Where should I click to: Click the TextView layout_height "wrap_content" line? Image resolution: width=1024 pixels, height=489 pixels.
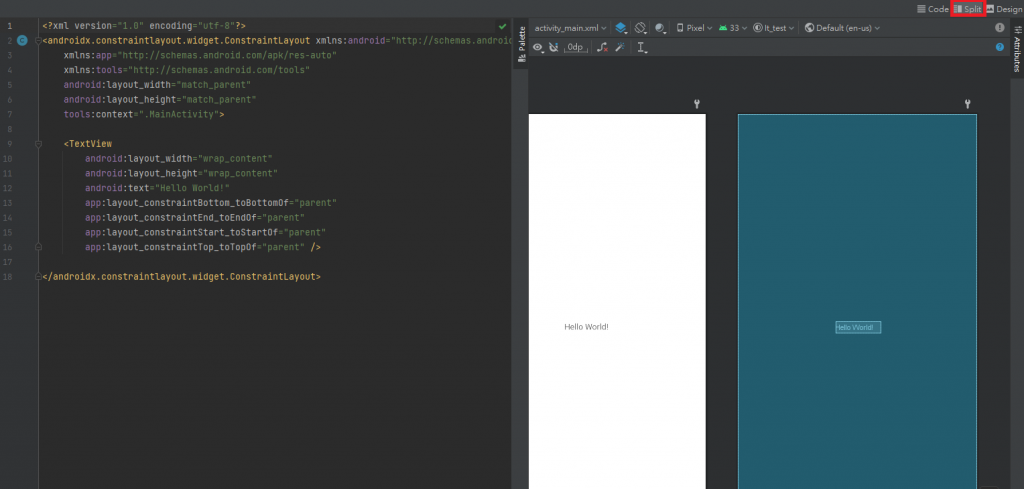181,174
